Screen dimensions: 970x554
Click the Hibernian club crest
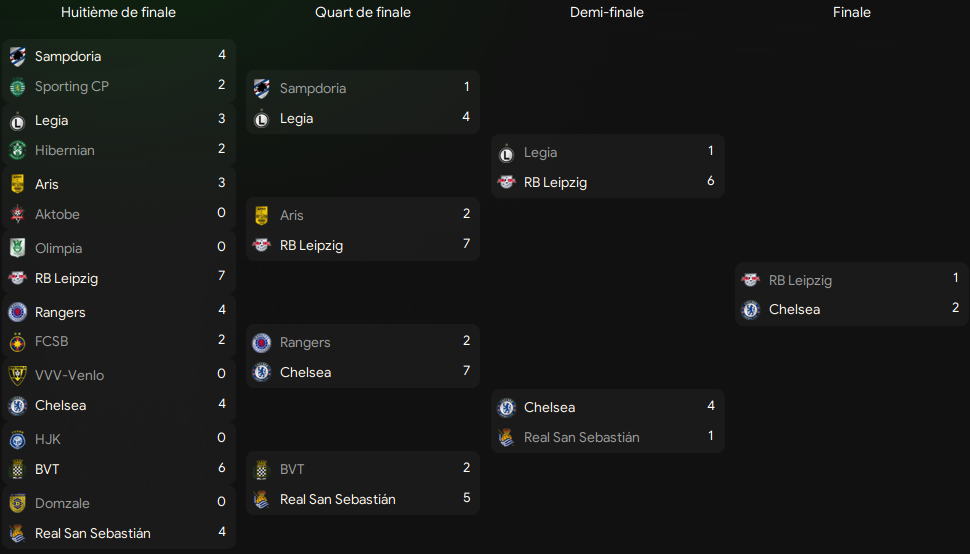tap(17, 151)
